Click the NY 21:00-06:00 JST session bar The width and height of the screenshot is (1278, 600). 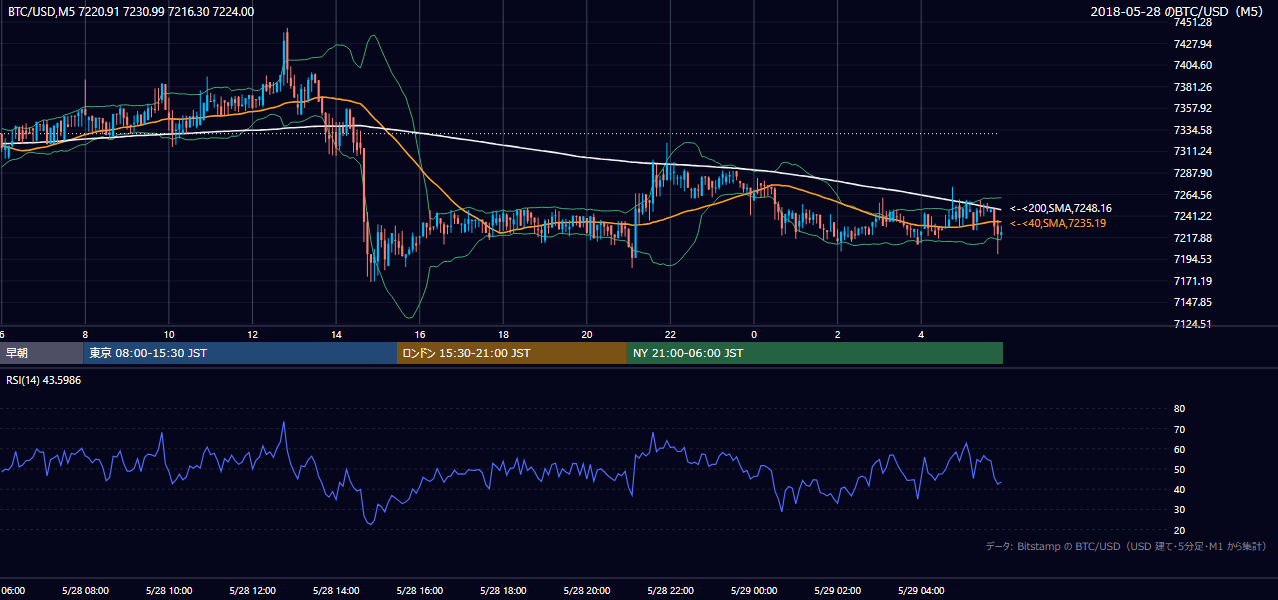point(815,353)
